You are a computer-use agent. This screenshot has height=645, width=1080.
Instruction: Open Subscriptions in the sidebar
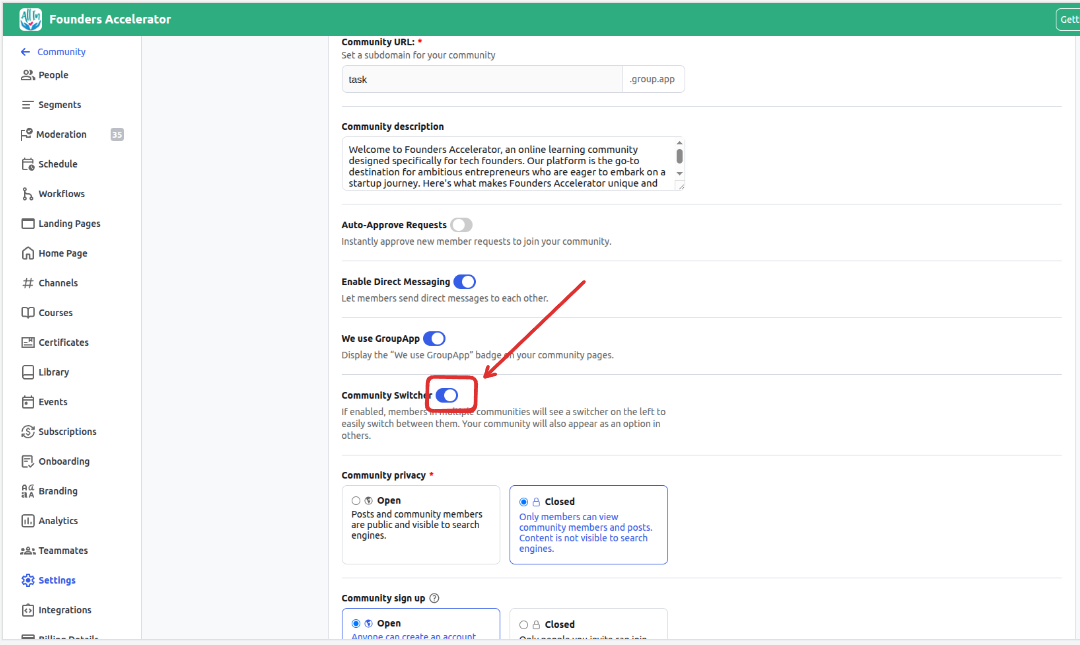click(x=68, y=431)
